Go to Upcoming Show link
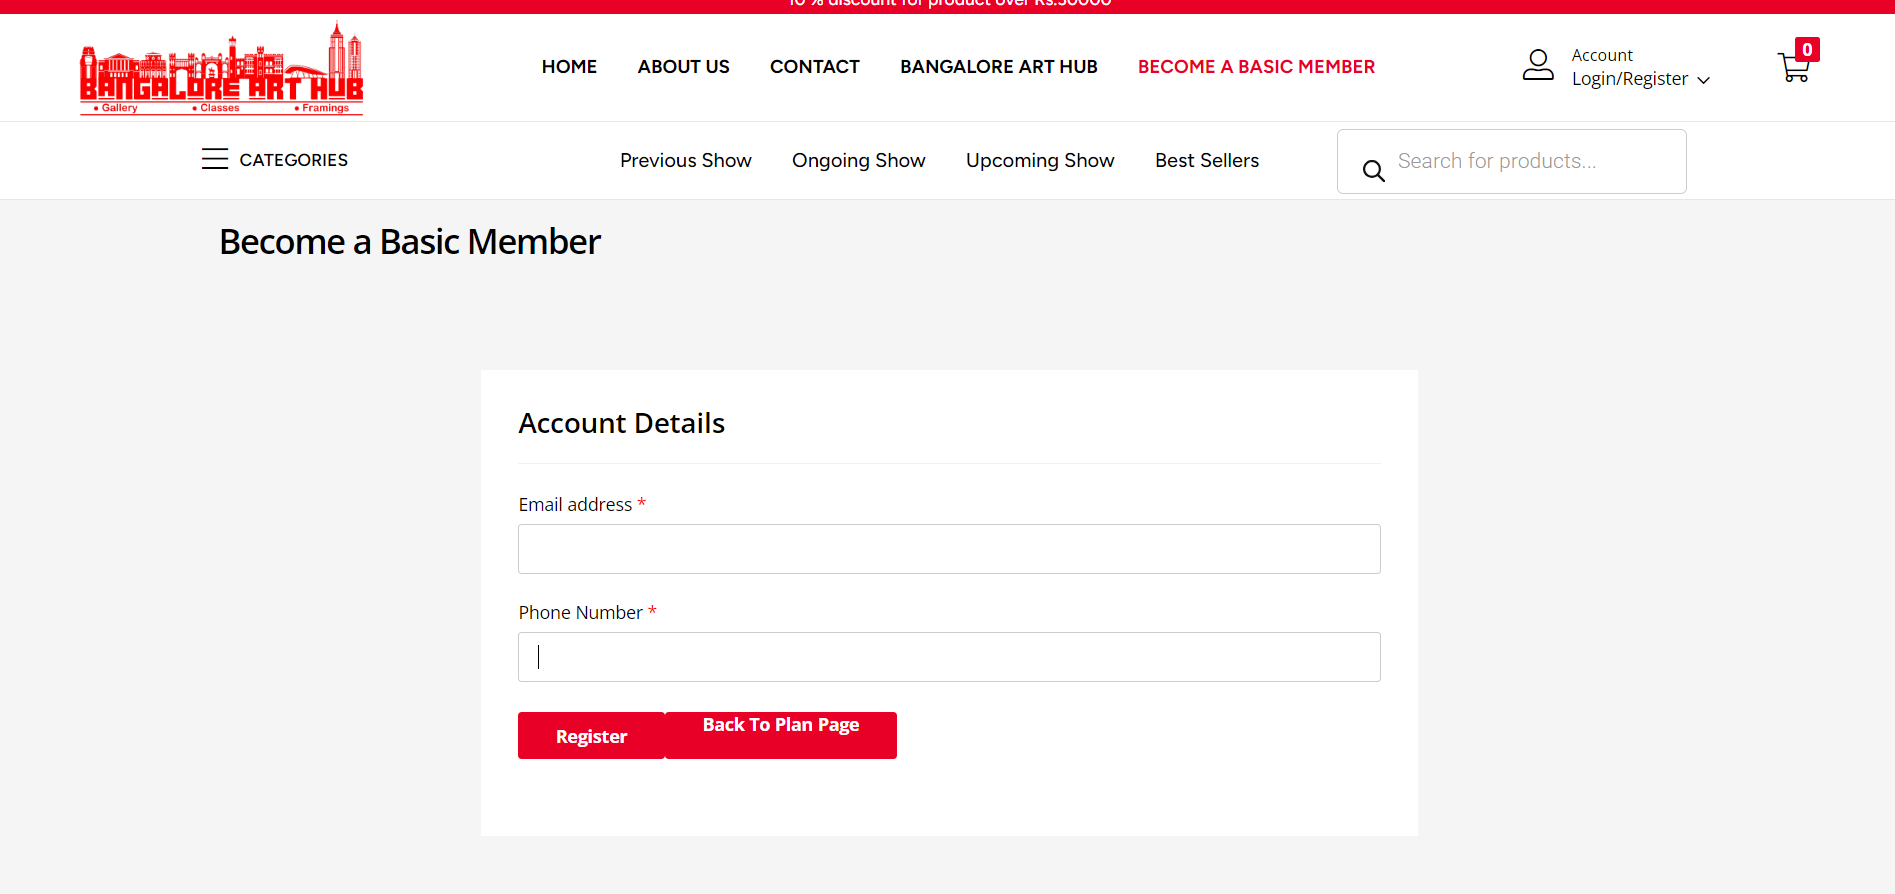Viewport: 1895px width, 894px height. click(1039, 161)
